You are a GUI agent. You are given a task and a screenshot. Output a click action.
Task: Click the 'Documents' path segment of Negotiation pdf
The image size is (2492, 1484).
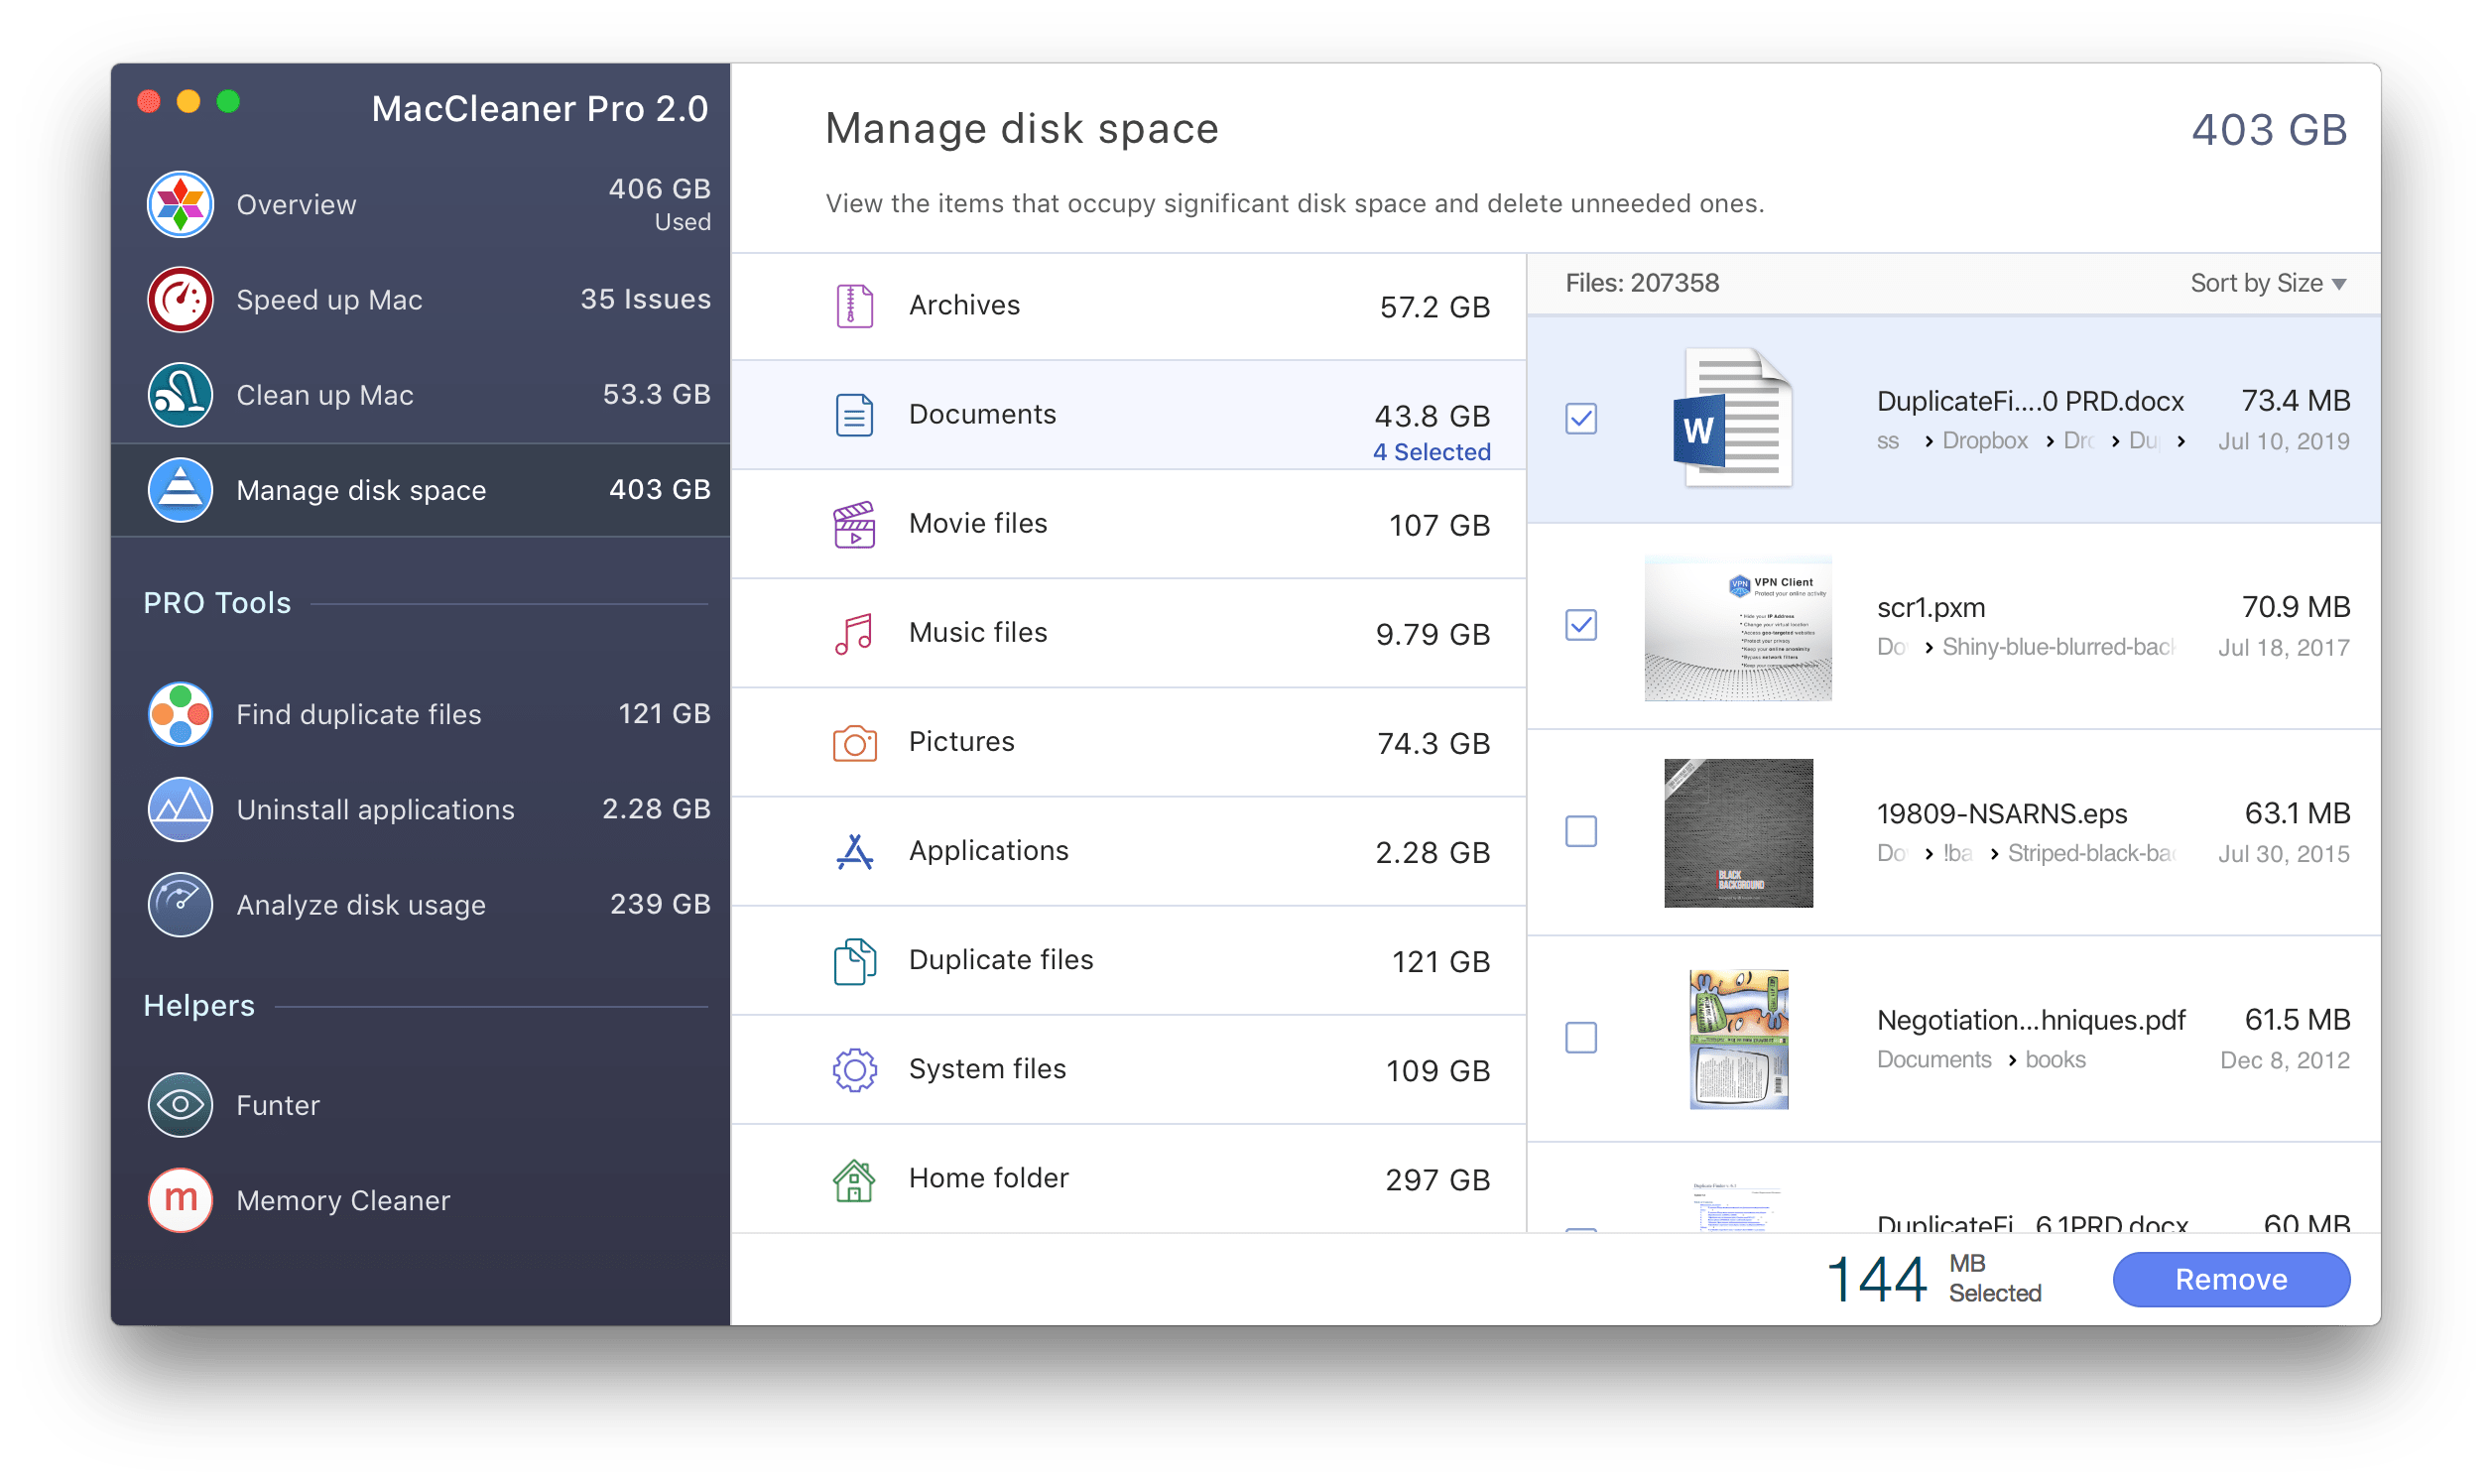coord(1933,1060)
